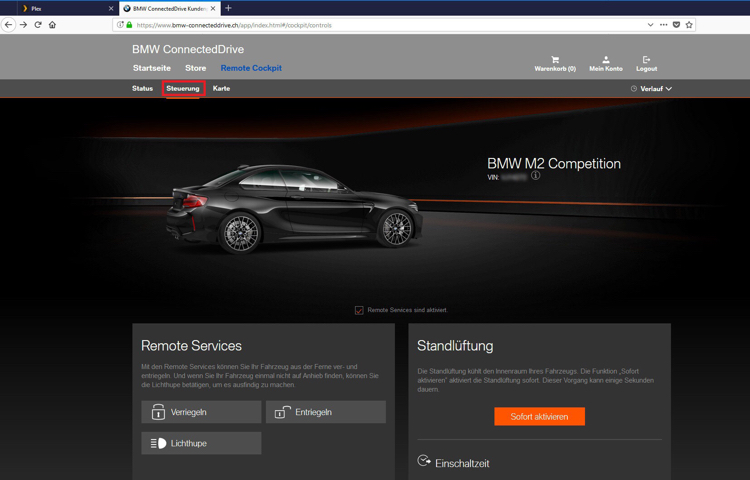Close the Plex tab

click(111, 9)
